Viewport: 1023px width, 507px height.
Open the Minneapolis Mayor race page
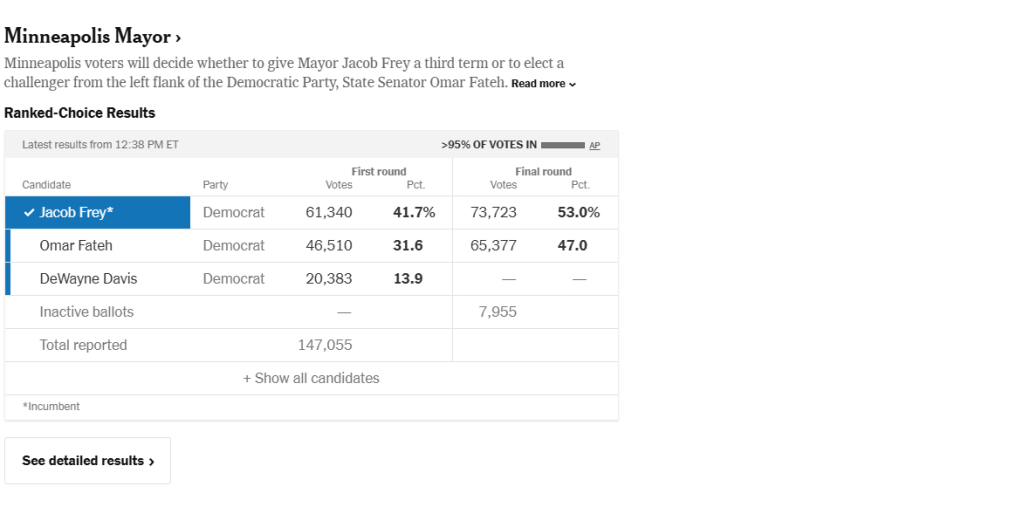(87, 37)
